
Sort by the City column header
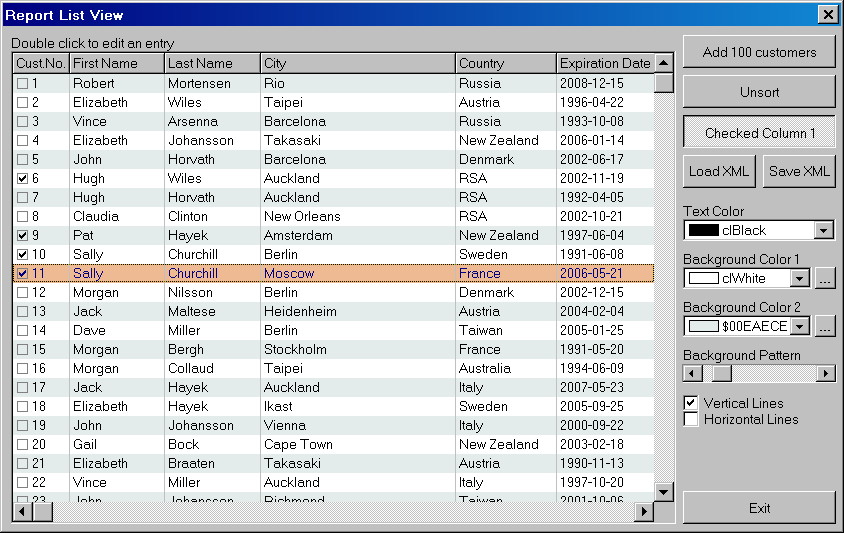point(357,63)
